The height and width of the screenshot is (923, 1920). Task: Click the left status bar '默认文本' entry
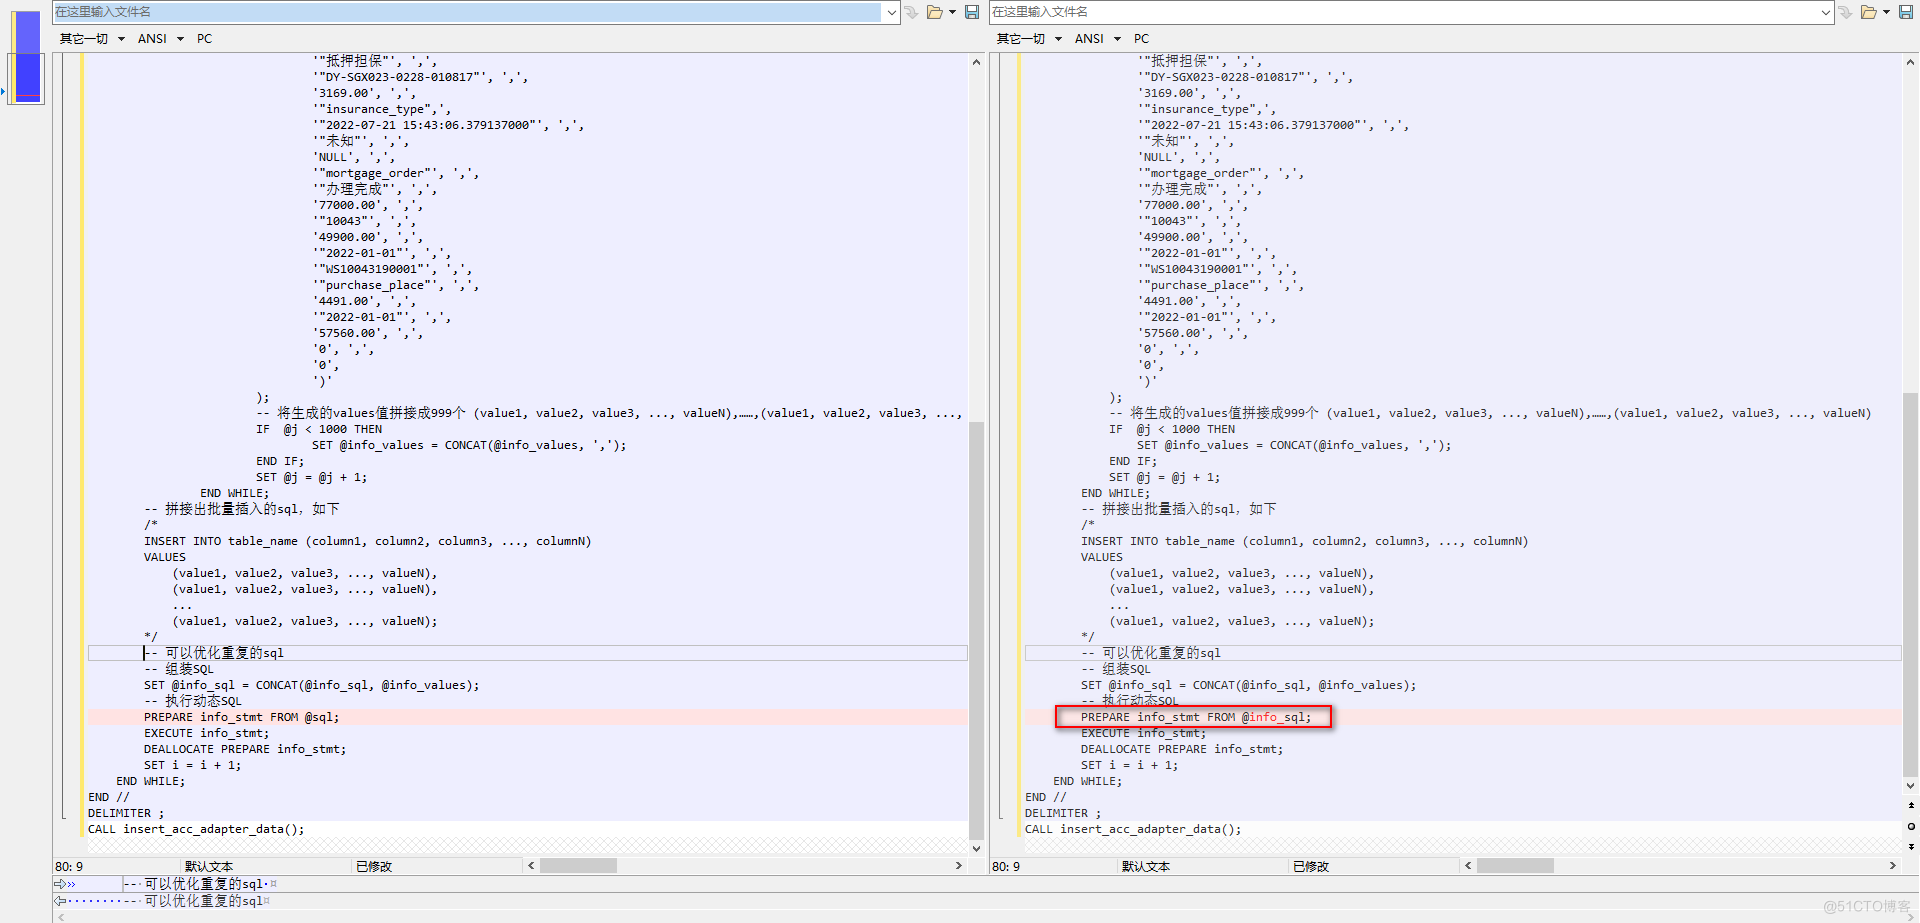[209, 867]
